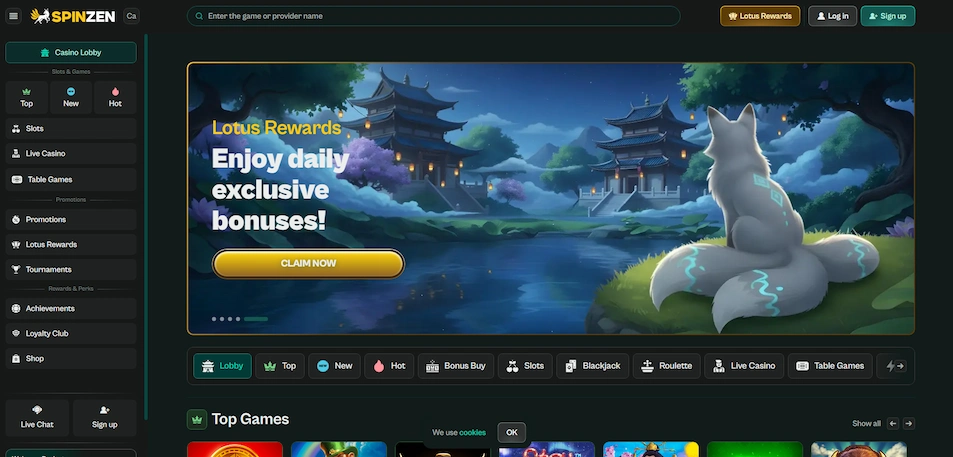The image size is (953, 457).
Task: Go to third banner slide dot
Action: point(230,319)
